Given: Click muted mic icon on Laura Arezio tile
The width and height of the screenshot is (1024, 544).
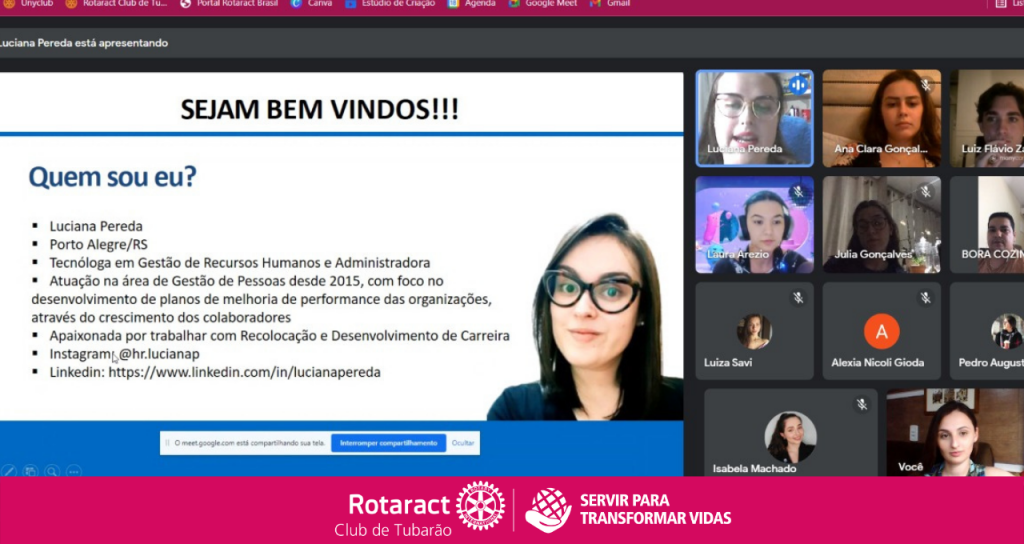Looking at the screenshot, I should pos(798,192).
